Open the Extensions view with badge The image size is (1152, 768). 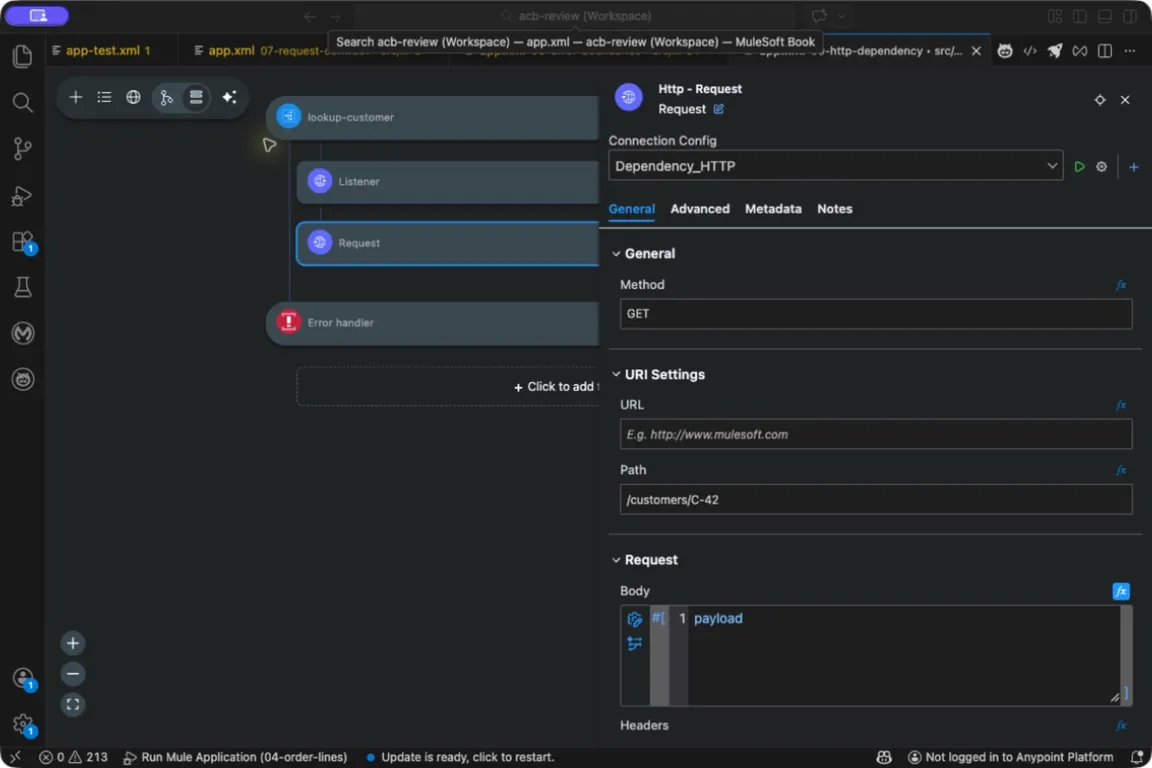pos(23,242)
